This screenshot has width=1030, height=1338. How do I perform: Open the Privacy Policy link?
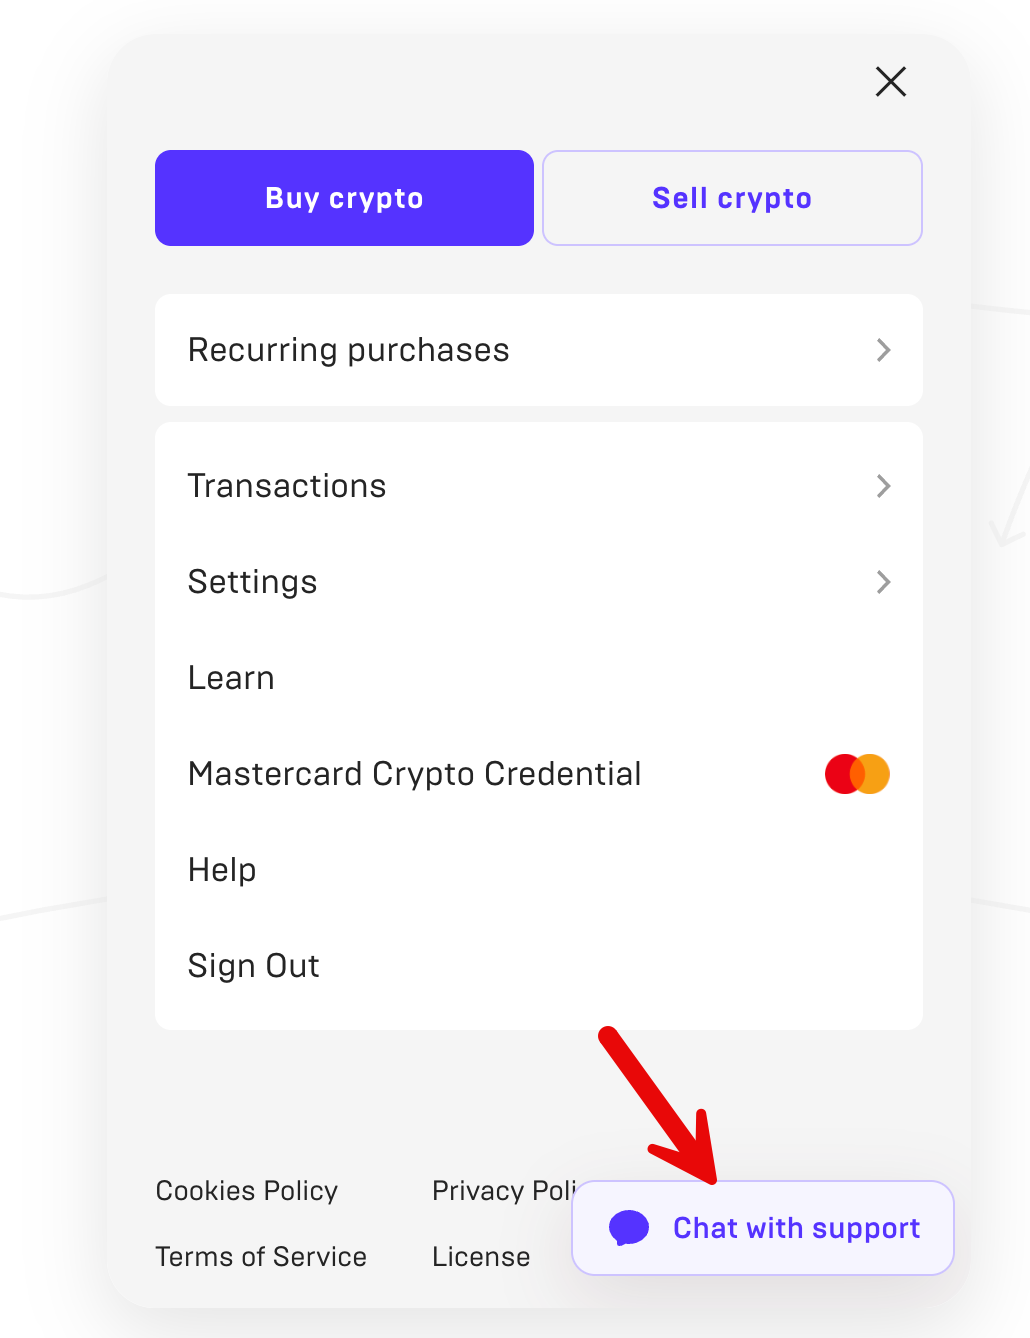pos(502,1191)
